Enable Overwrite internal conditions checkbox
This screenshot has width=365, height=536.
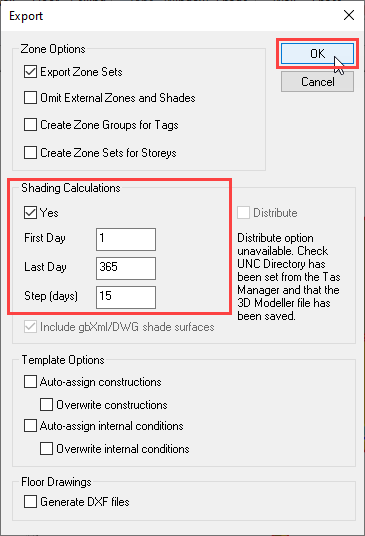pos(46,448)
